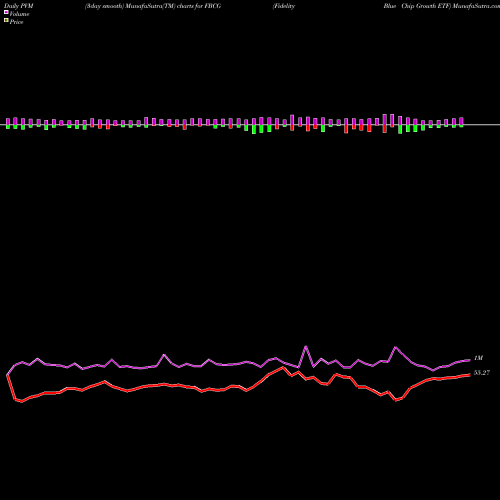This screenshot has width=500, height=500.
Task: Select the 'Price' legend label
Action: [16, 22]
